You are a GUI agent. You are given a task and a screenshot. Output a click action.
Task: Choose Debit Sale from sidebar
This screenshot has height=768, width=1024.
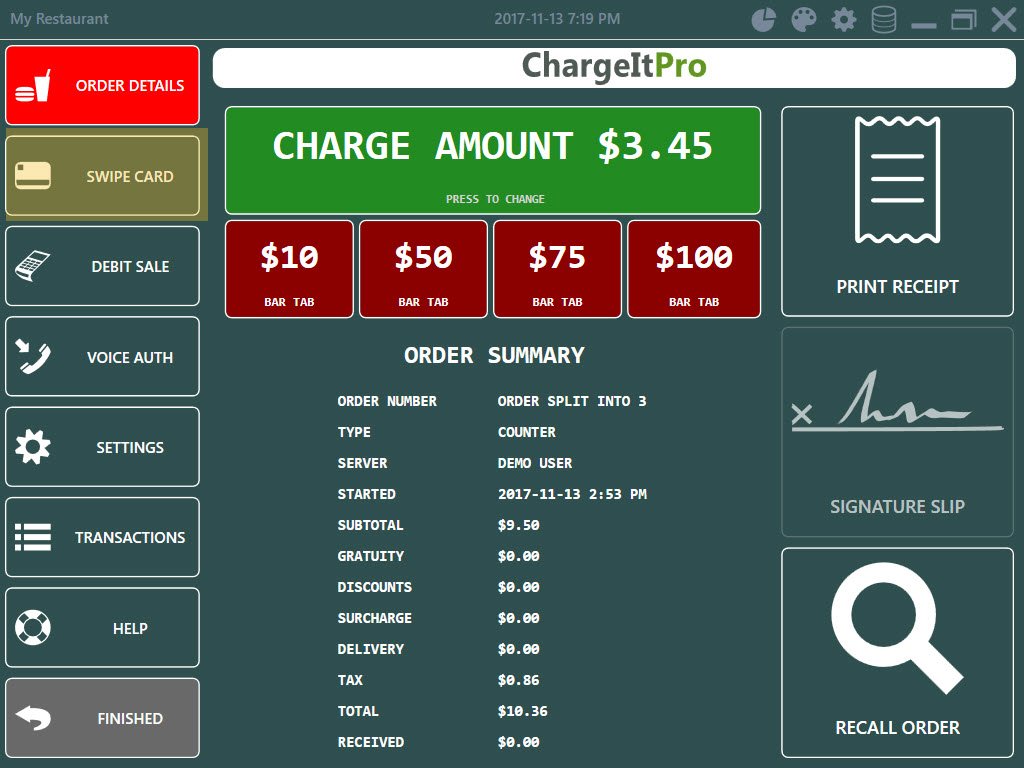click(103, 267)
